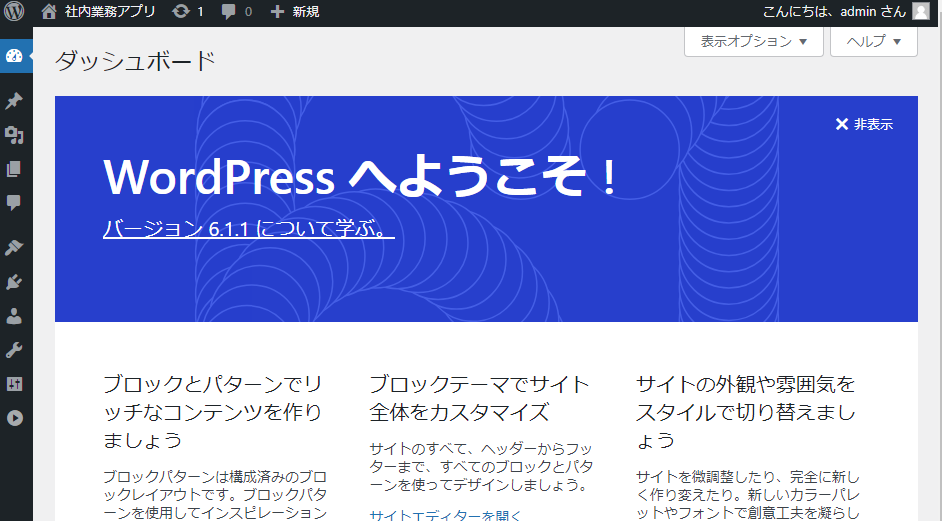
Task: Click the collapse menu circle icon
Action: pyautogui.click(x=15, y=418)
